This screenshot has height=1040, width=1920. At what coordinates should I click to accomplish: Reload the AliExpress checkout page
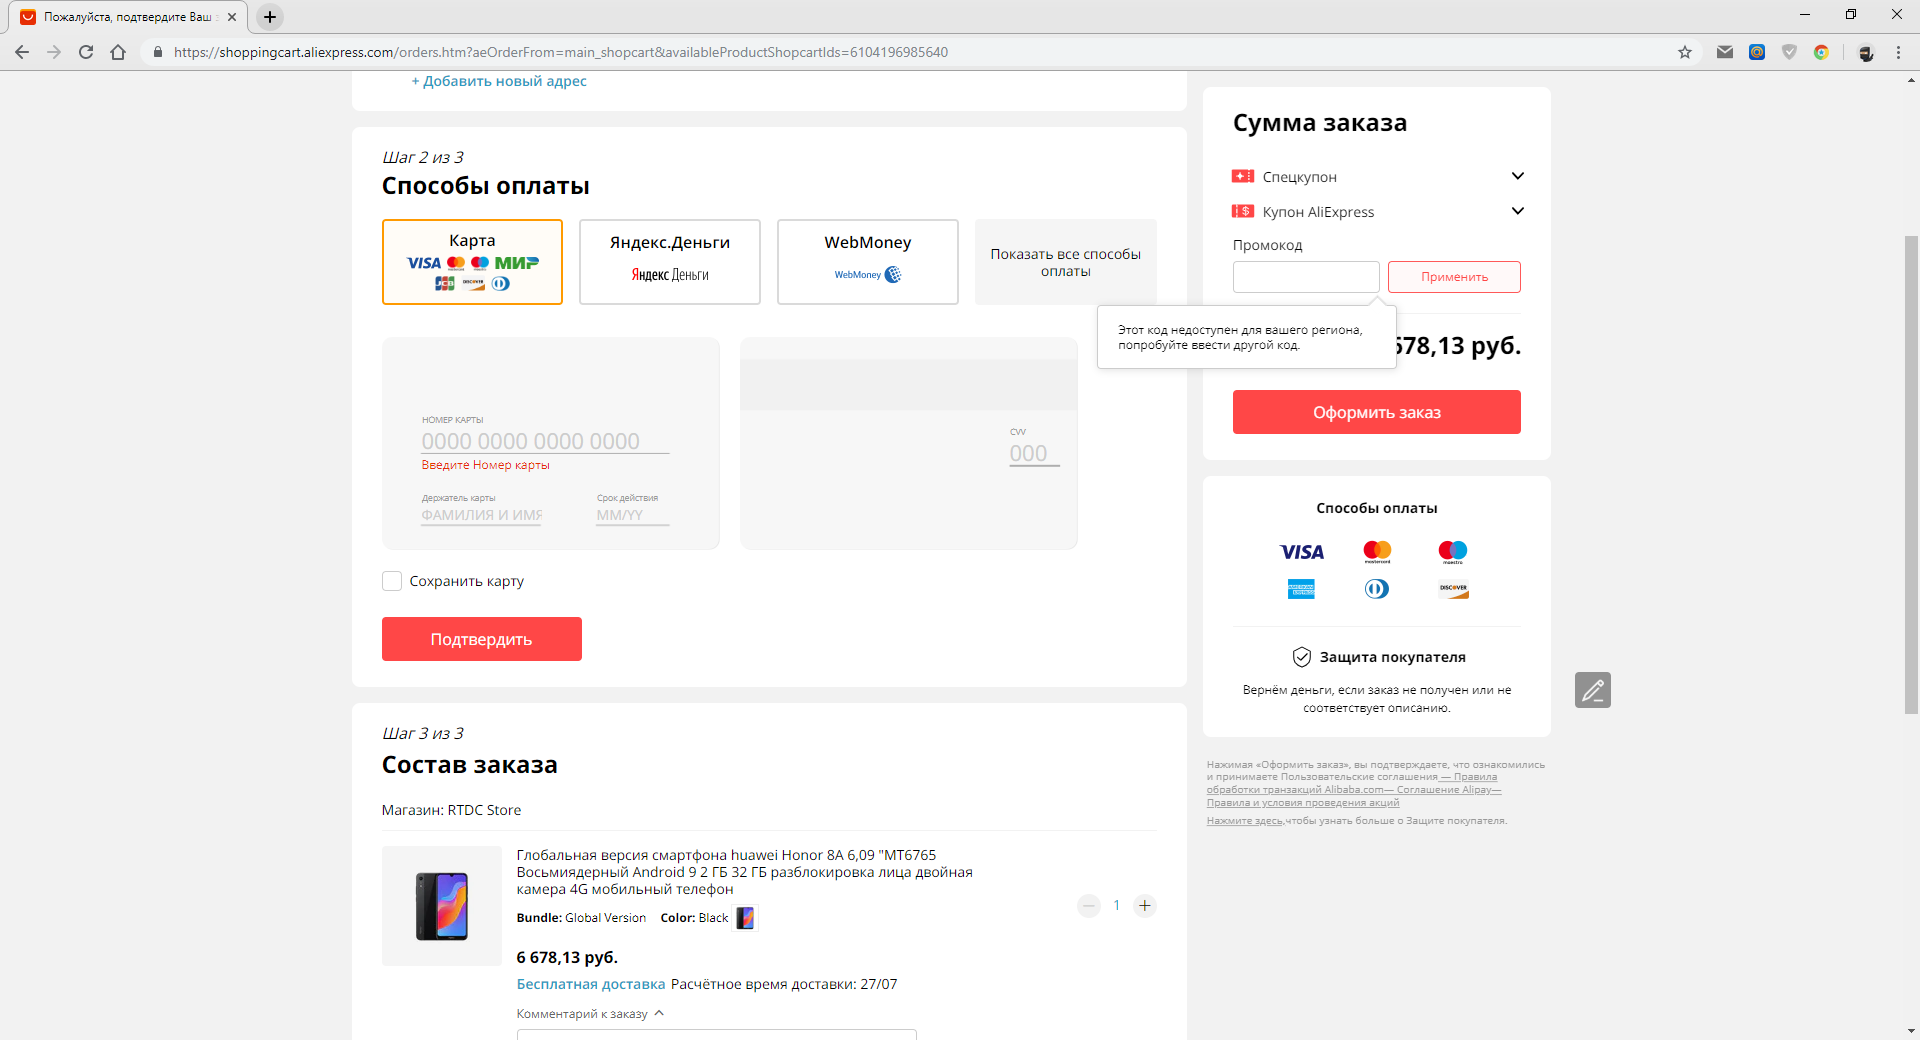point(86,52)
